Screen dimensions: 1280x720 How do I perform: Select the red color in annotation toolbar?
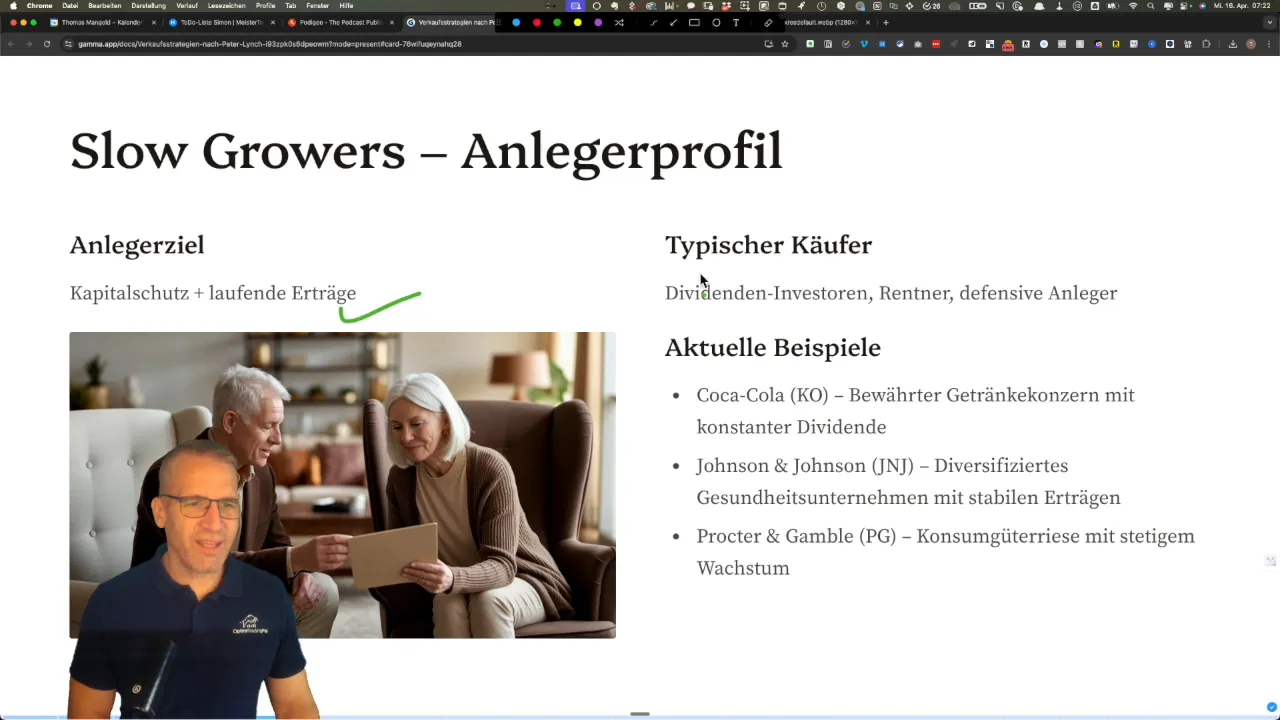coord(537,22)
